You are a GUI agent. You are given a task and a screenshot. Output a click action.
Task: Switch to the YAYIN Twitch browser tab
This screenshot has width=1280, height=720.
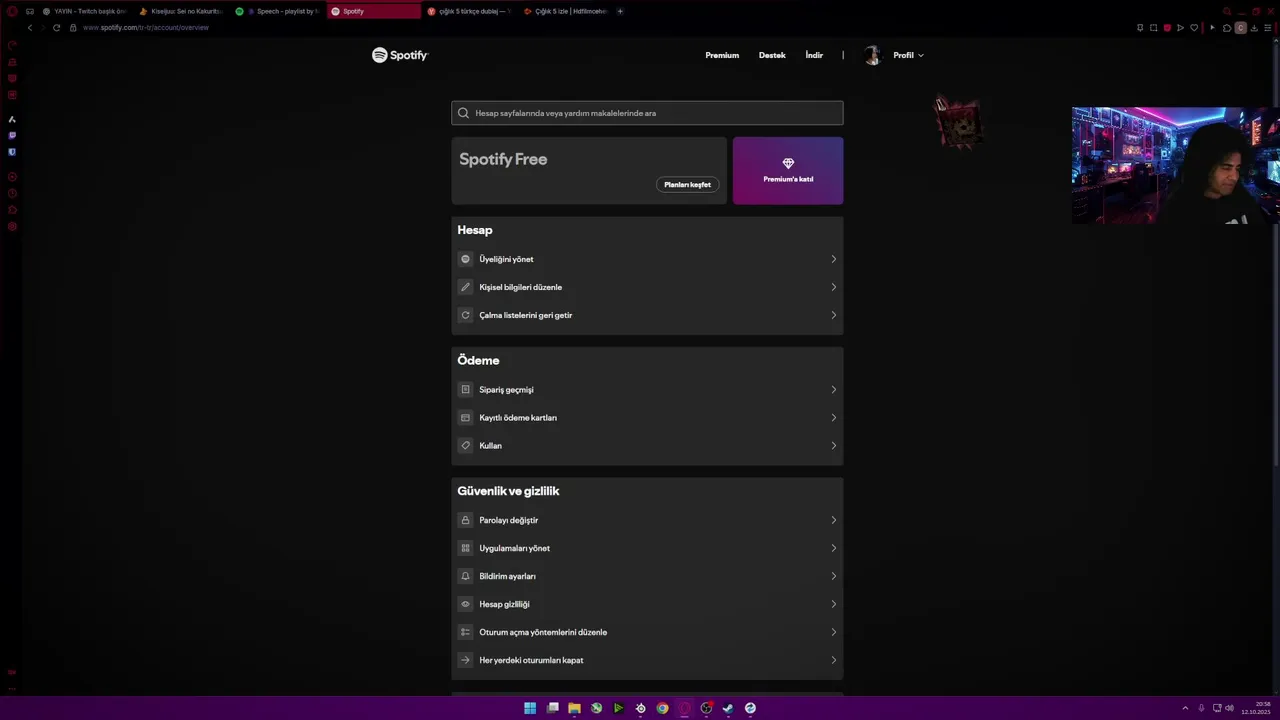pos(84,11)
